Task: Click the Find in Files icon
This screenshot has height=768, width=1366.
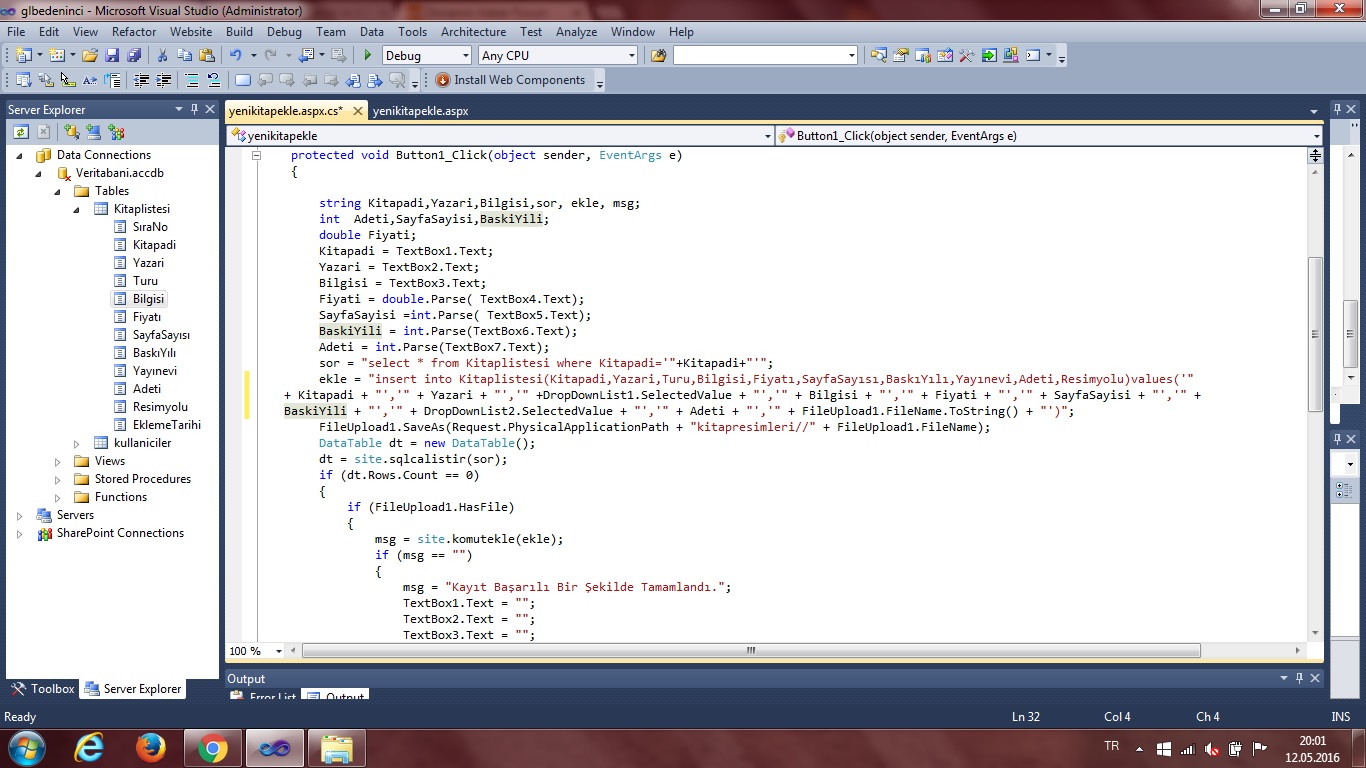Action: (x=658, y=55)
